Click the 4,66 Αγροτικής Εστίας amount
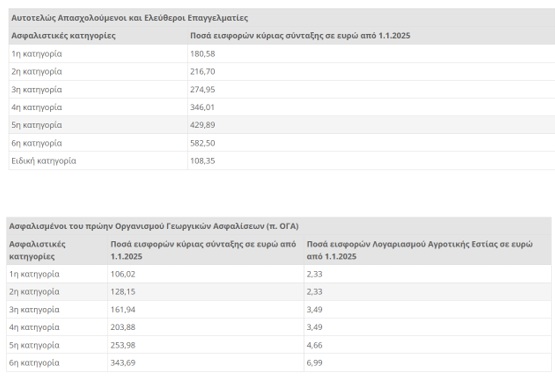This screenshot has height=383, width=555. [314, 345]
